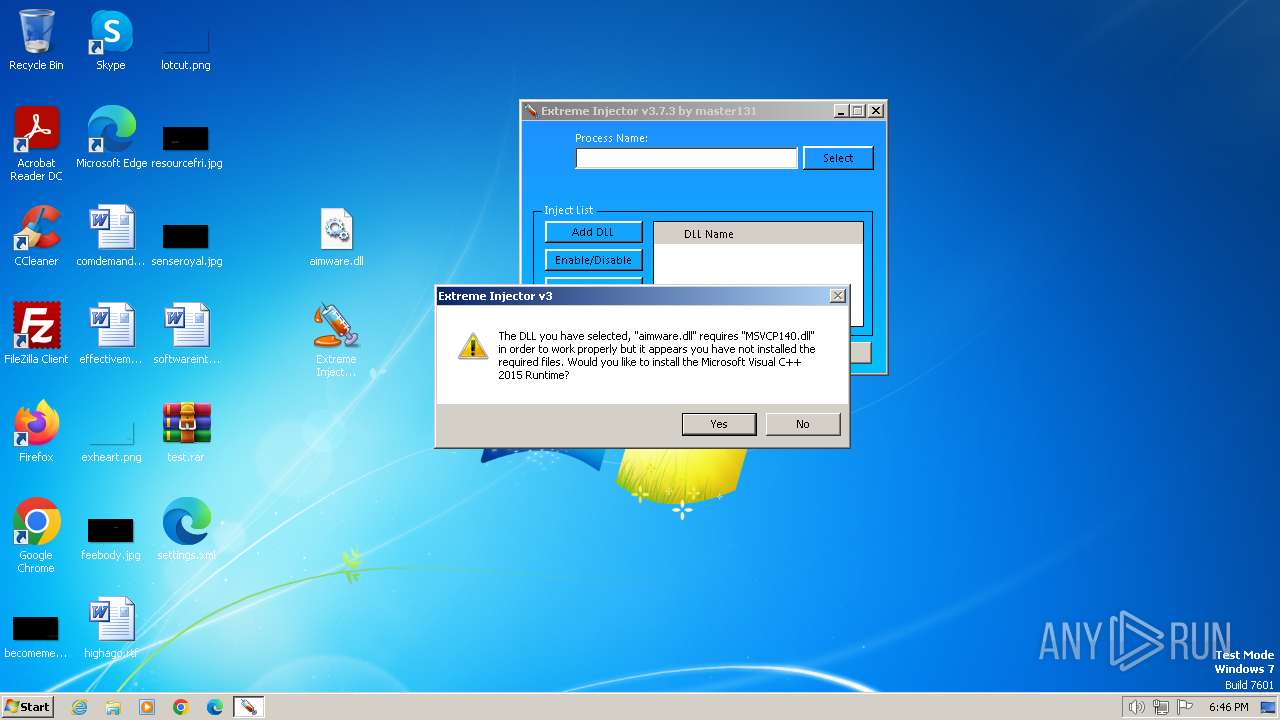Select resourcefri.jpg on the desktop
Image resolution: width=1280 pixels, height=720 pixels.
[186, 138]
